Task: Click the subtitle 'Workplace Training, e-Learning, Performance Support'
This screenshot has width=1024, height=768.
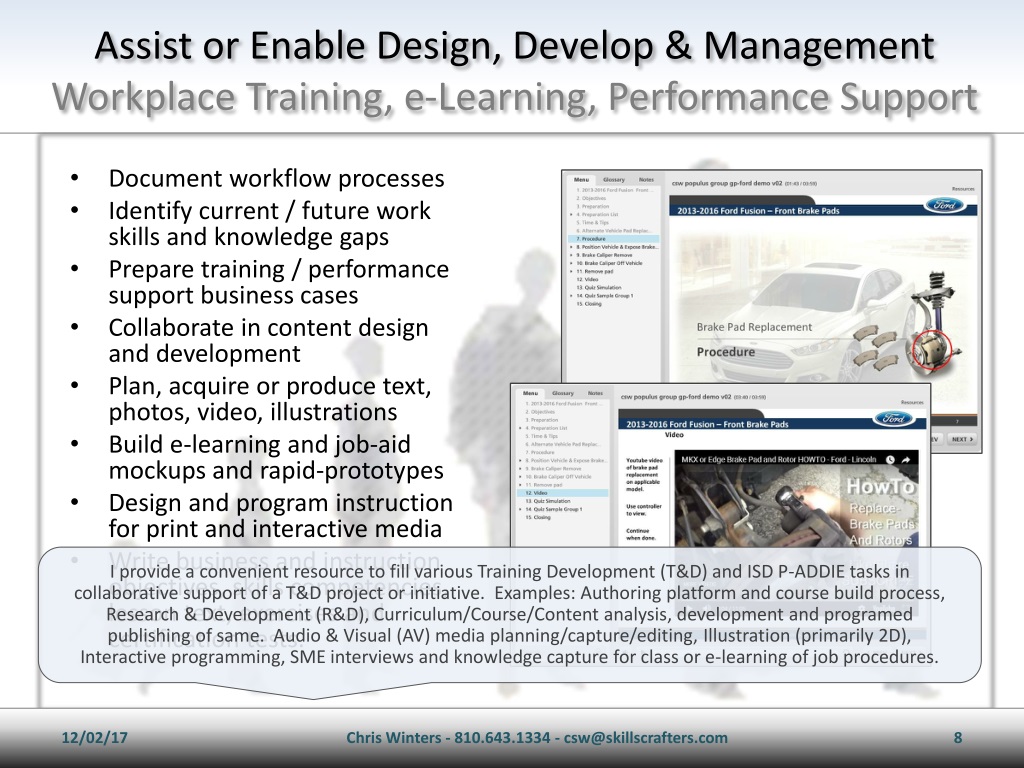Action: tap(515, 97)
